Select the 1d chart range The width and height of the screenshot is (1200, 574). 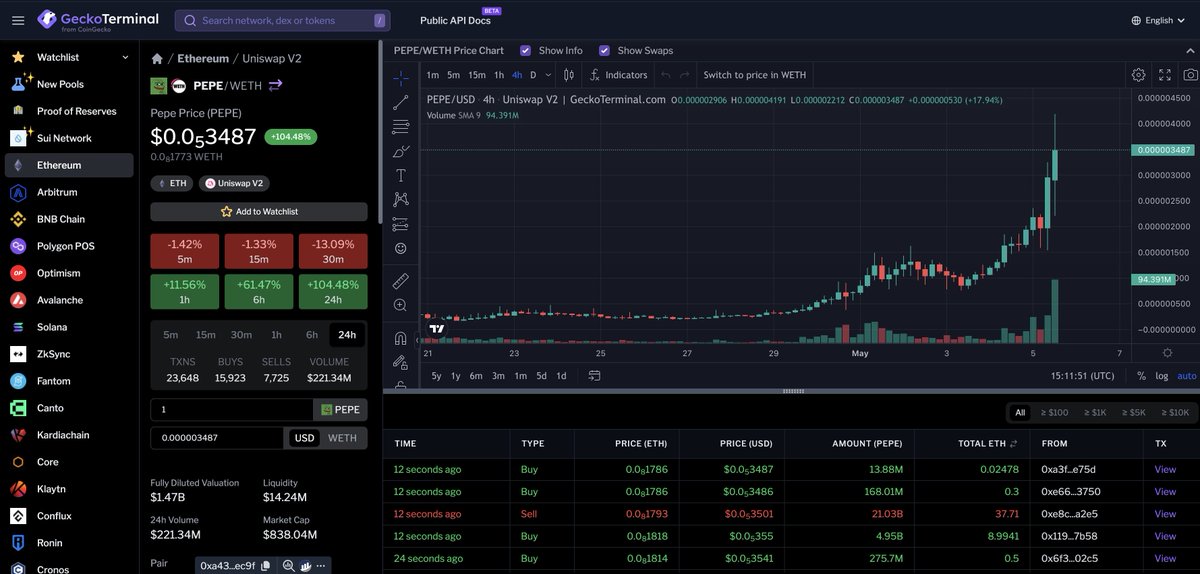562,376
